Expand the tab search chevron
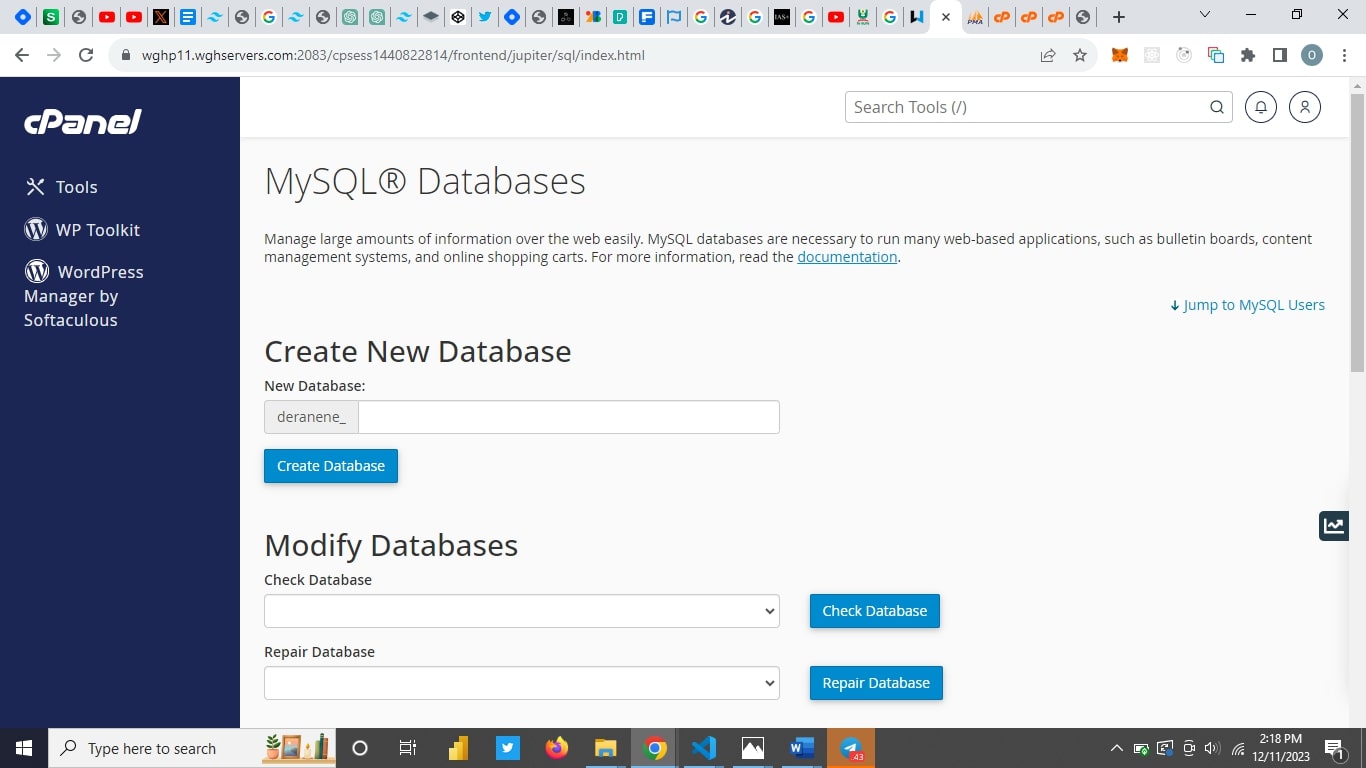Viewport: 1366px width, 768px height. [x=1205, y=15]
